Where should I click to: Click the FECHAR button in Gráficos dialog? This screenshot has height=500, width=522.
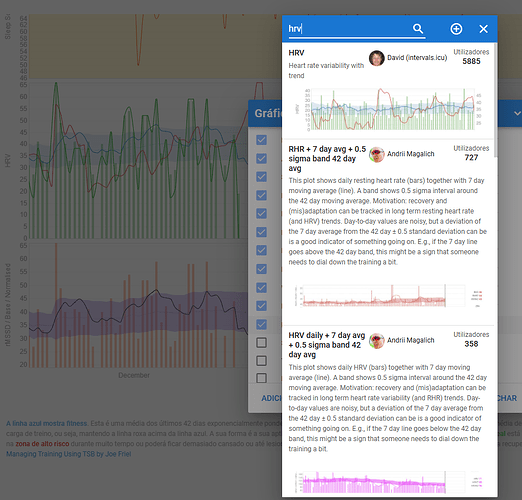pos(507,398)
